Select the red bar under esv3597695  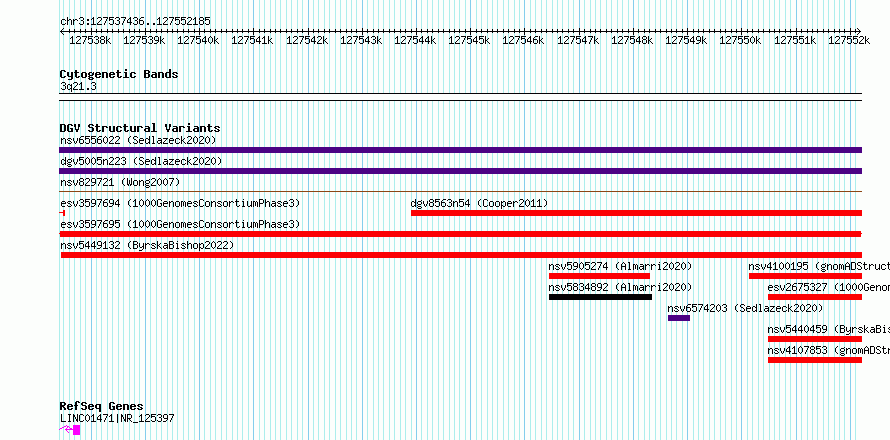point(460,234)
